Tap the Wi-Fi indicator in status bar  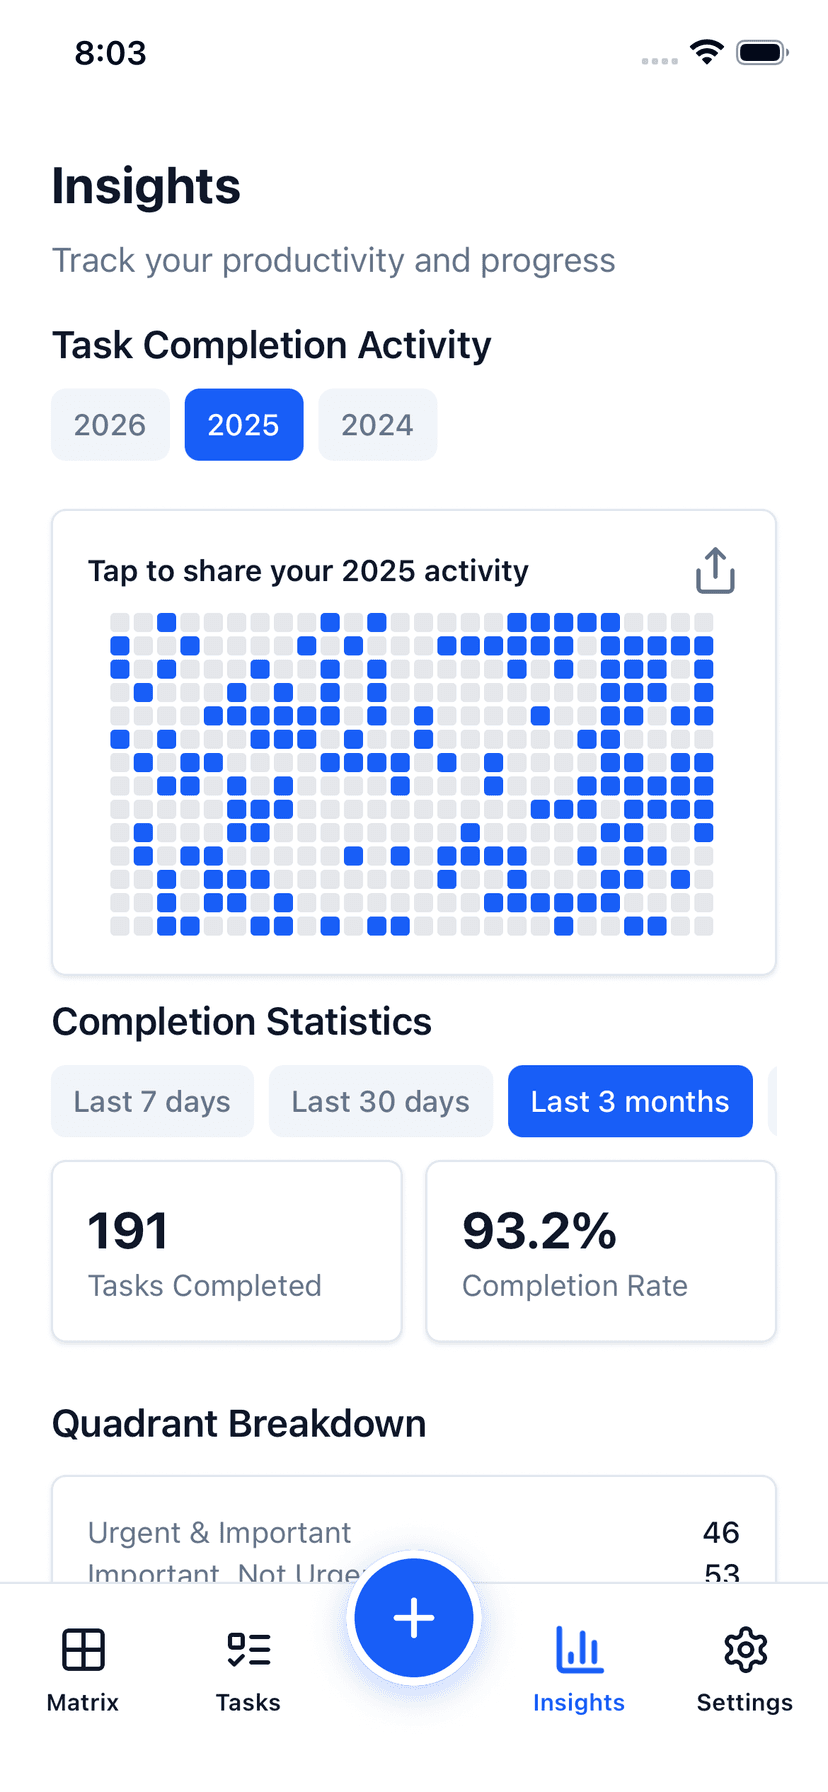[706, 53]
